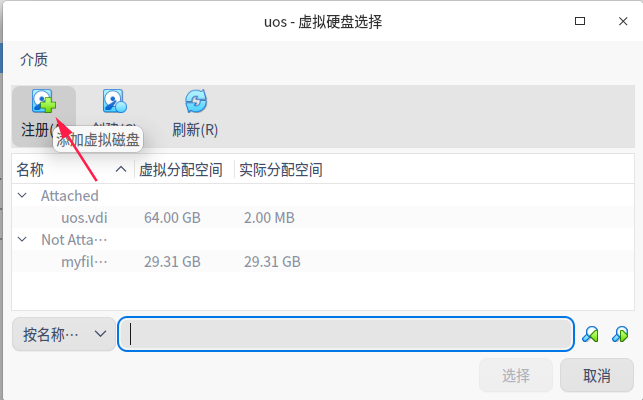Close the uos disk selector dialog
Viewport: 643px width, 400px height.
tap(619, 21)
